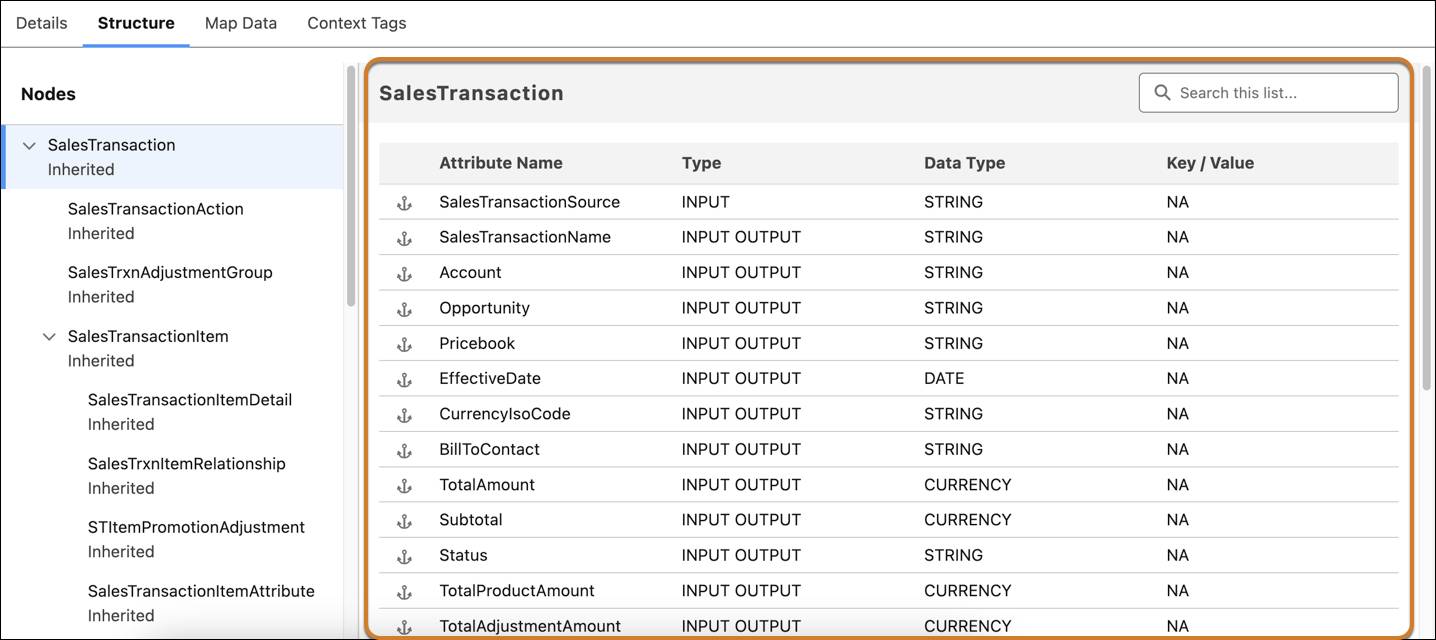Screen dimensions: 1436x640
Task: Click the anchor icon beside SalesTransactionSource
Action: [x=404, y=201]
